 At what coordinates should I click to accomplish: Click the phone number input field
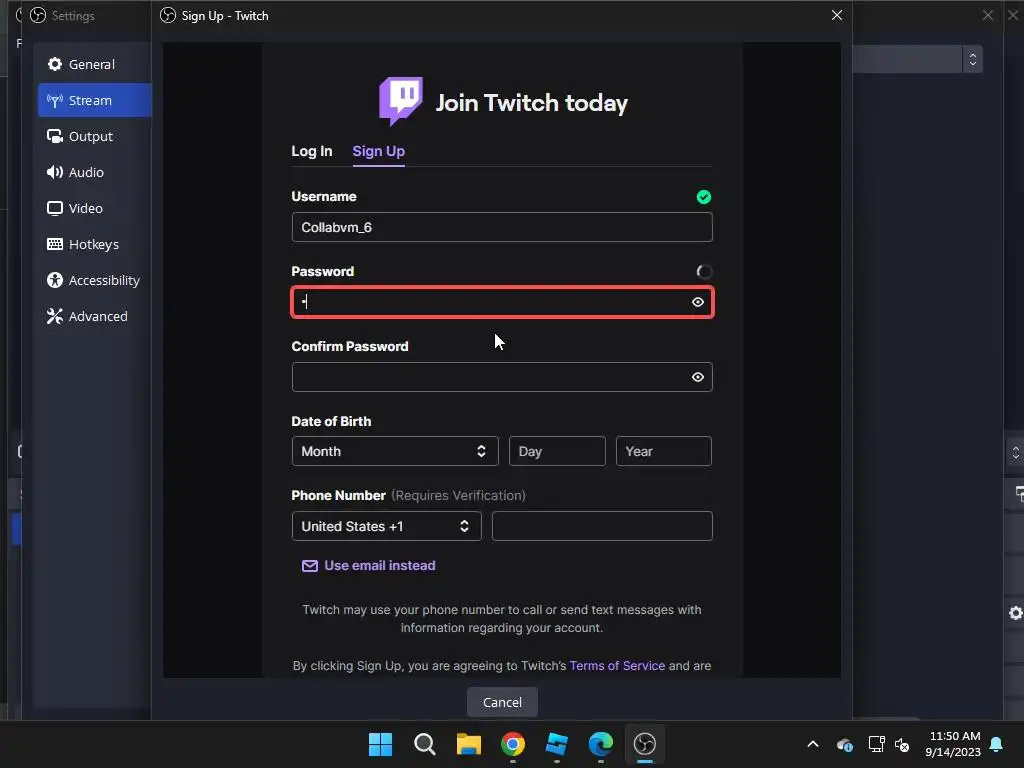tap(601, 526)
